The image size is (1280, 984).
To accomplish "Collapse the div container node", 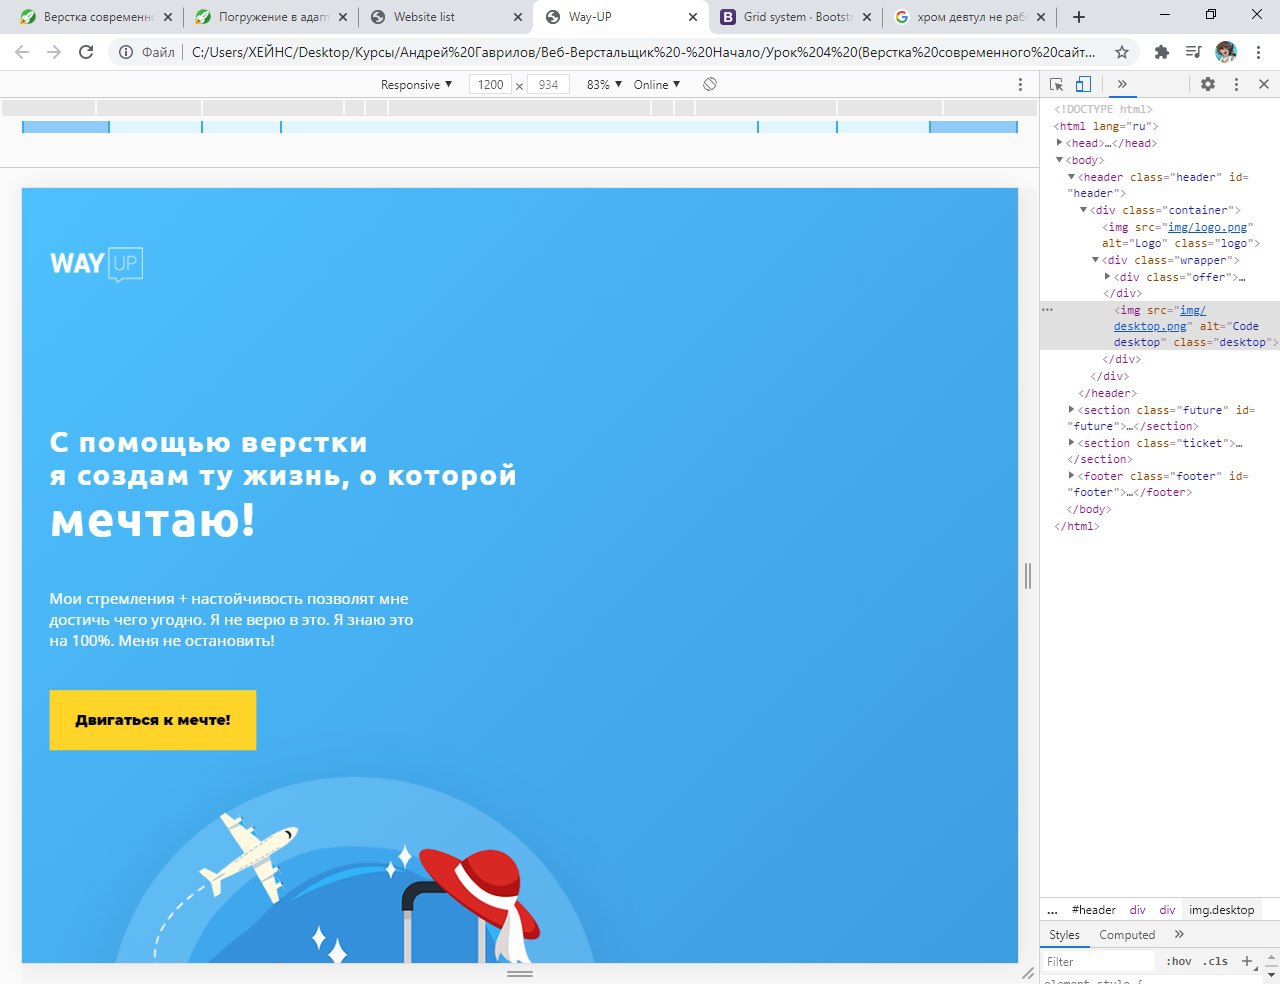I will pos(1083,210).
